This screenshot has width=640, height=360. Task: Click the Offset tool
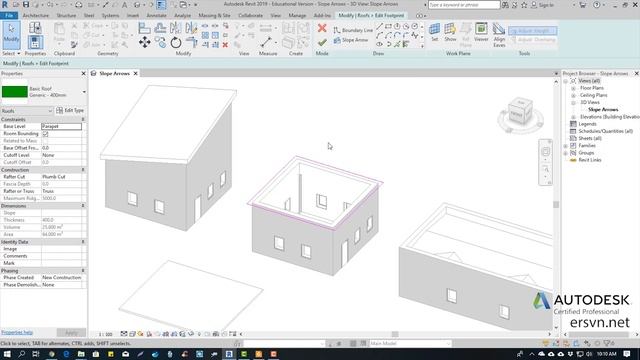[160, 28]
